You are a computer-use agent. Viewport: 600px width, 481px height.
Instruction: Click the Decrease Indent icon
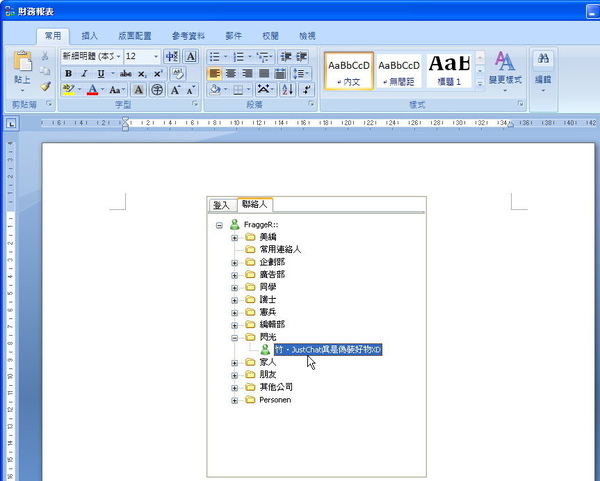click(286, 57)
